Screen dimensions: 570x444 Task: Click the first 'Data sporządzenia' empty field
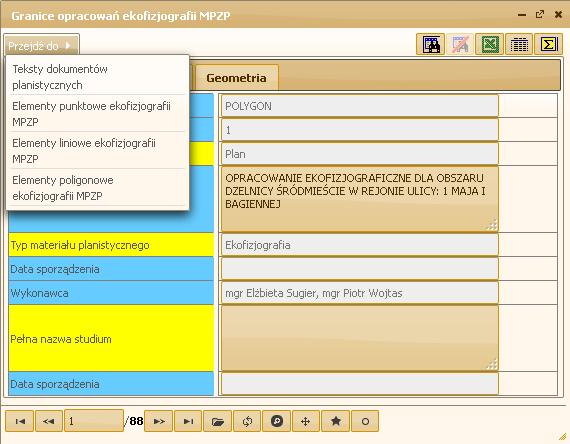click(360, 269)
